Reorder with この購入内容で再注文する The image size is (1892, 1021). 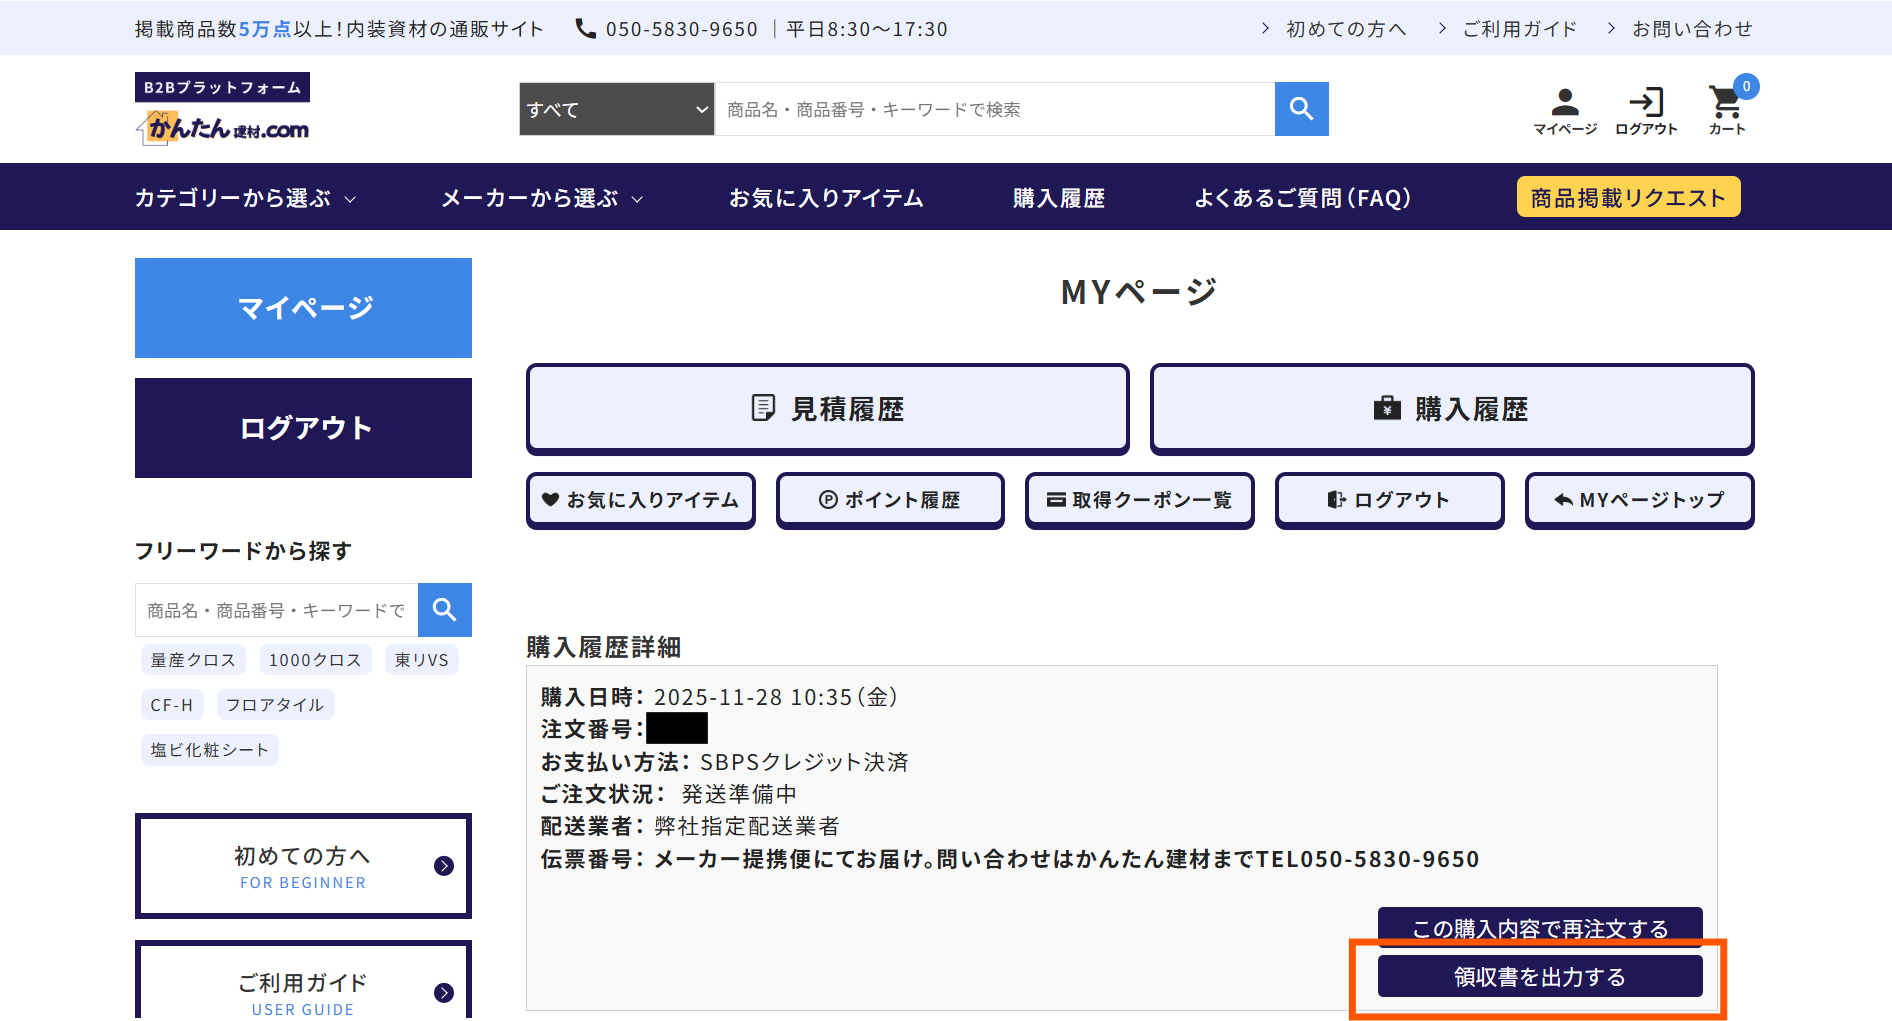pos(1539,927)
